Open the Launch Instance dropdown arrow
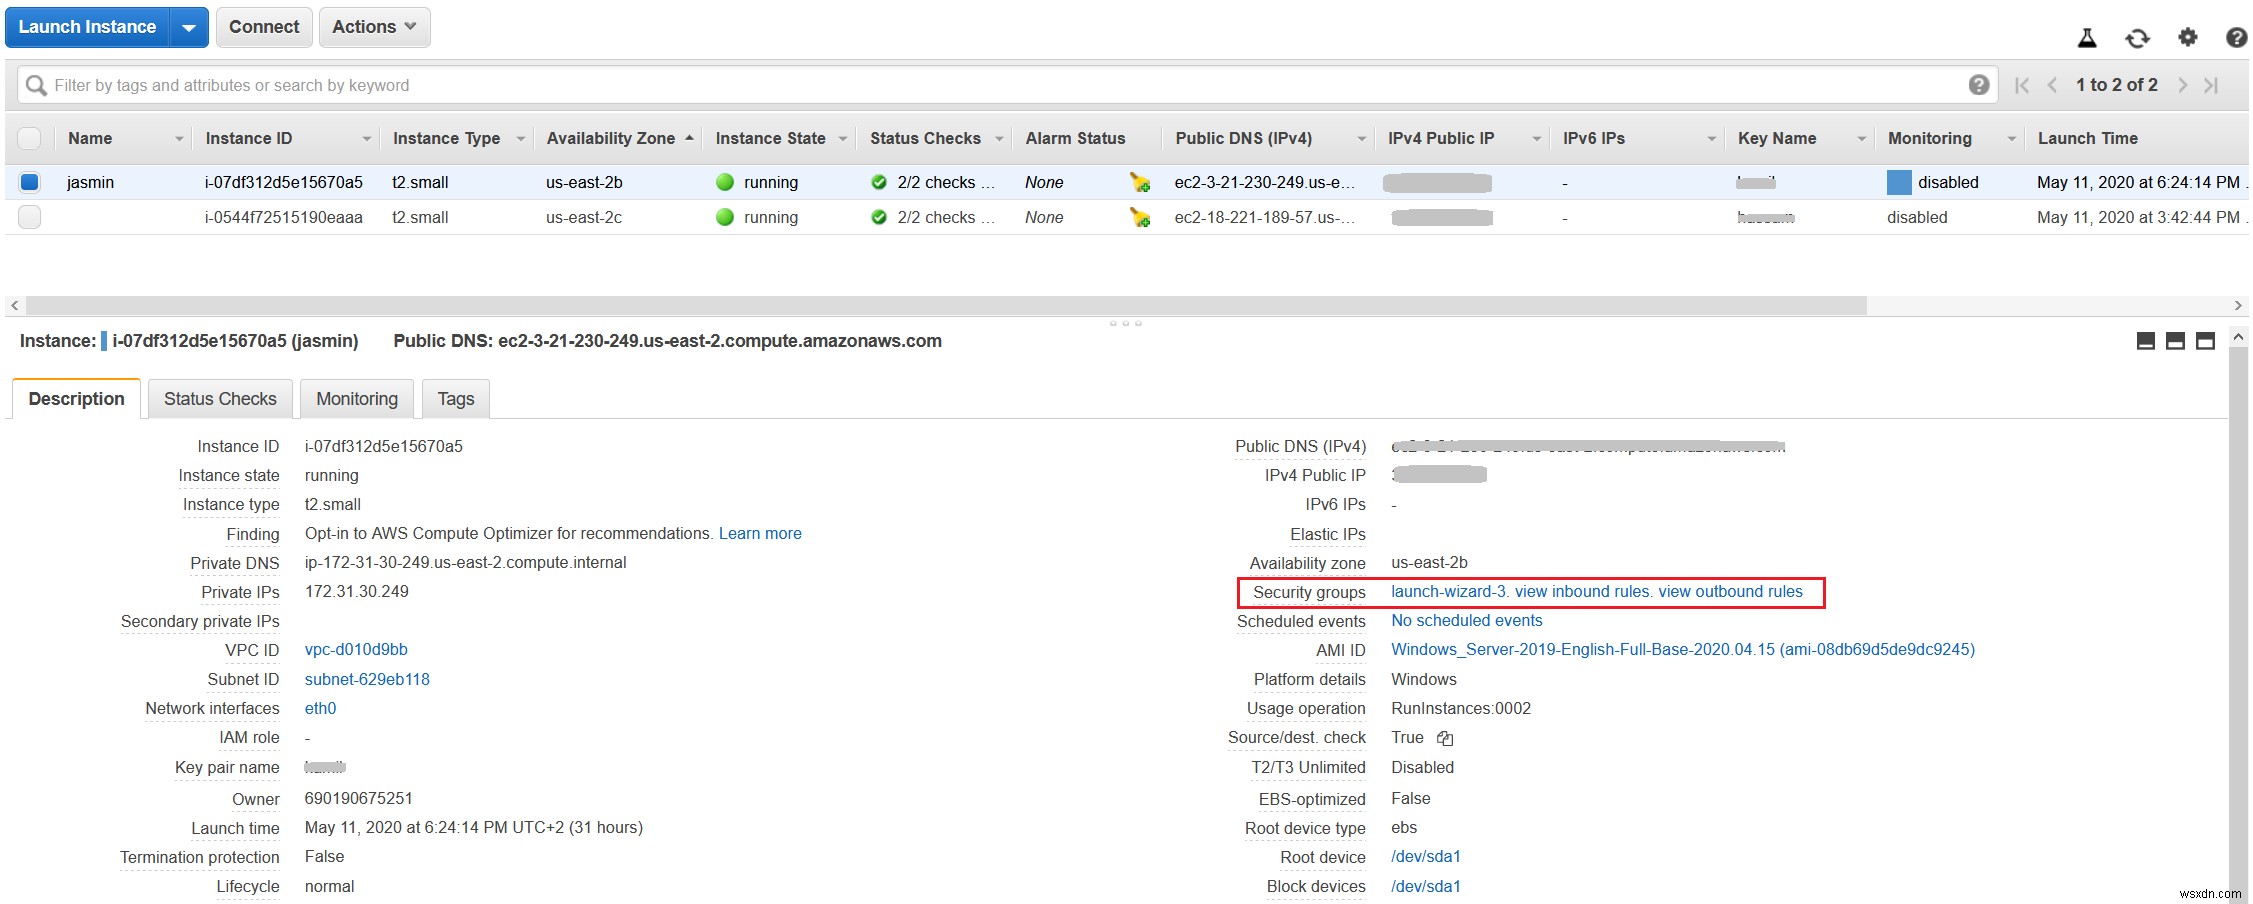This screenshot has width=2253, height=904. point(189,28)
